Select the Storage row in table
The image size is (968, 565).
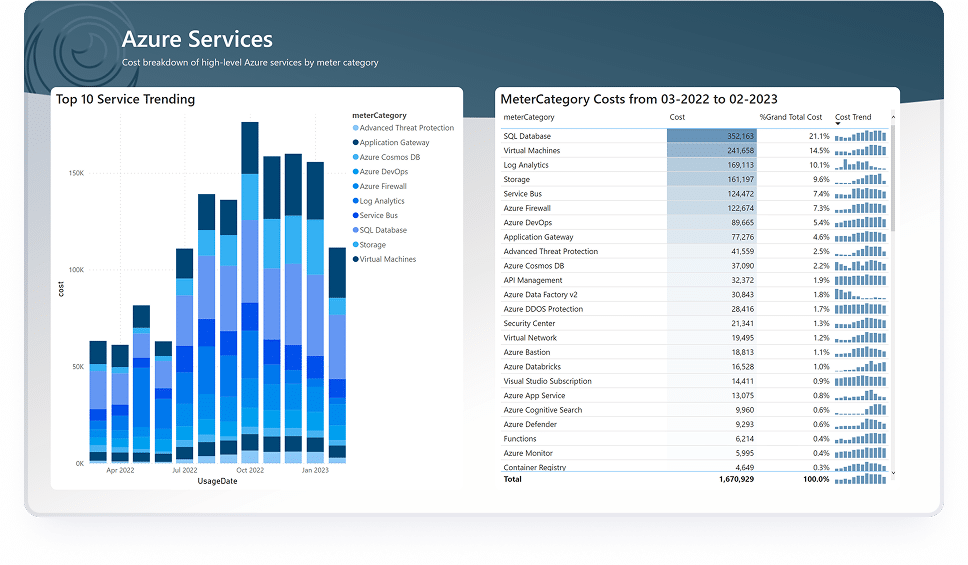[695, 179]
